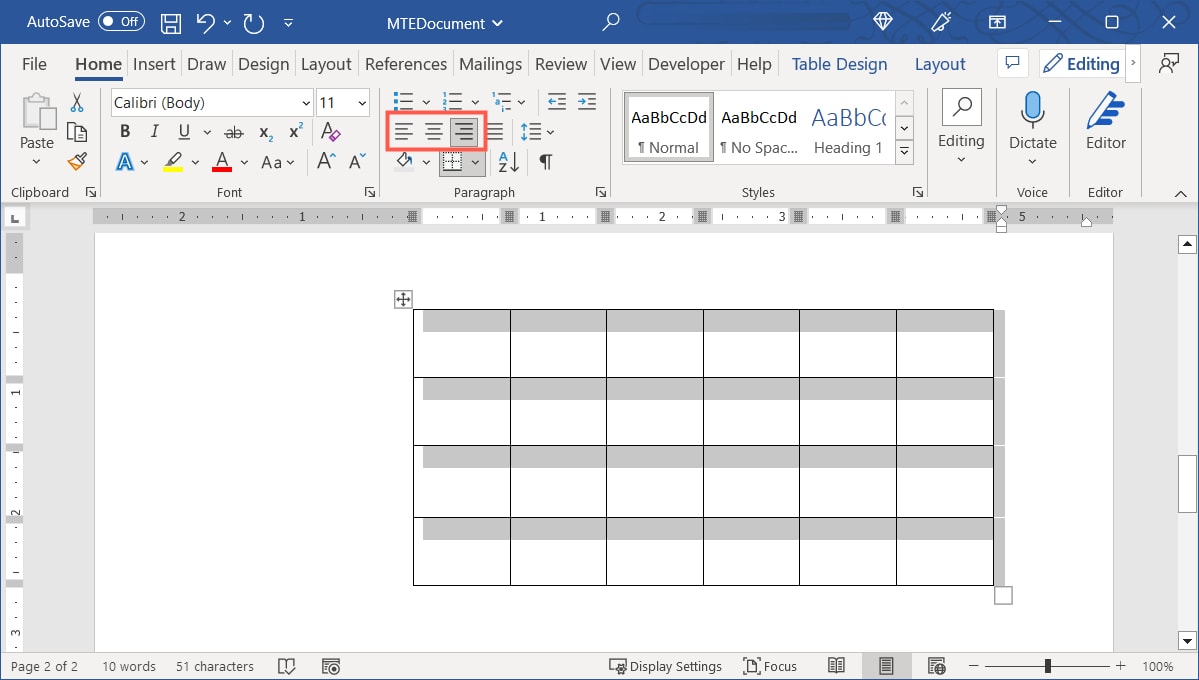Open the Mailings ribbon tab

pyautogui.click(x=490, y=63)
